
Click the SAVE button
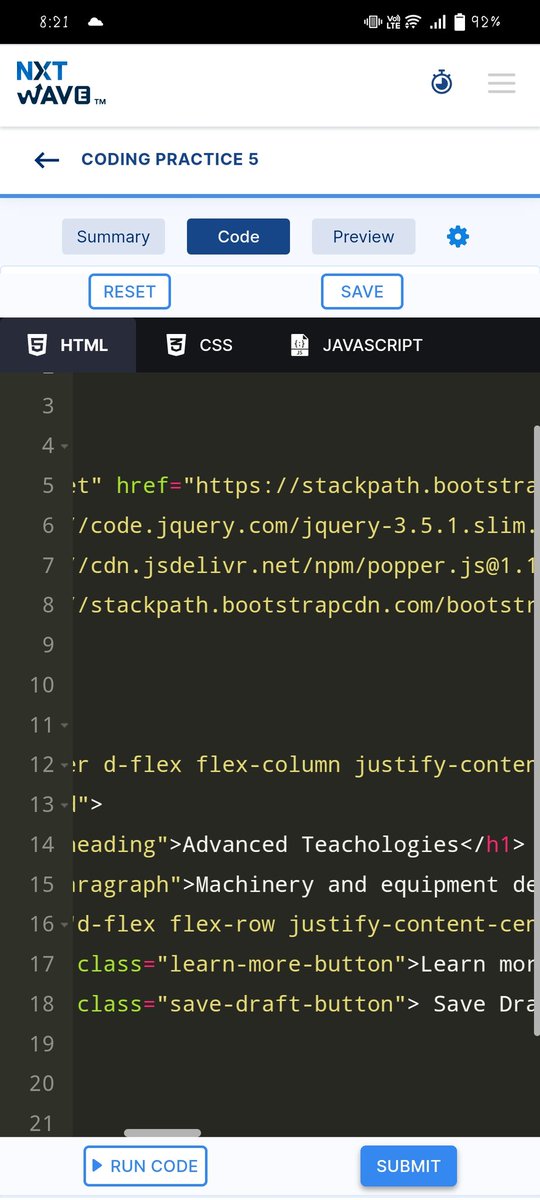coord(362,292)
